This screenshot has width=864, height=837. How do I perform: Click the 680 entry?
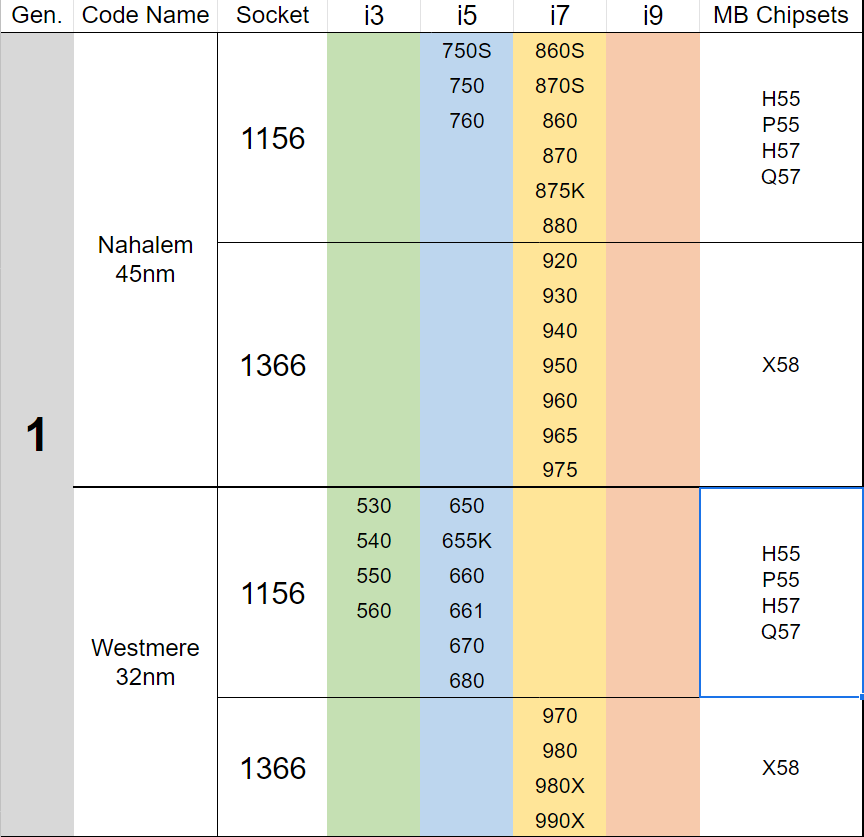(467, 681)
